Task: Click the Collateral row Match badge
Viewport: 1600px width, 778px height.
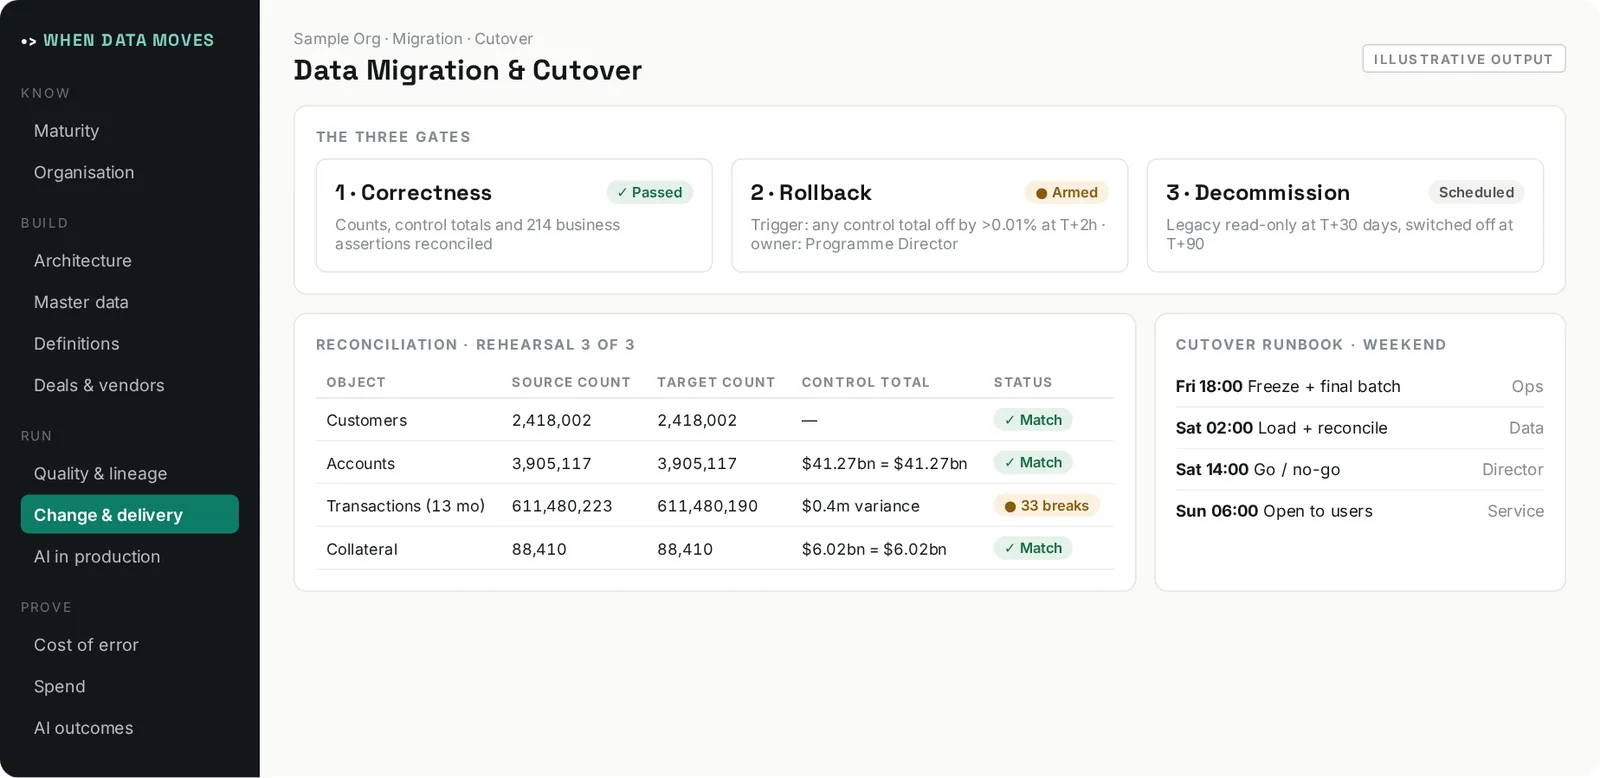Action: pyautogui.click(x=1033, y=548)
